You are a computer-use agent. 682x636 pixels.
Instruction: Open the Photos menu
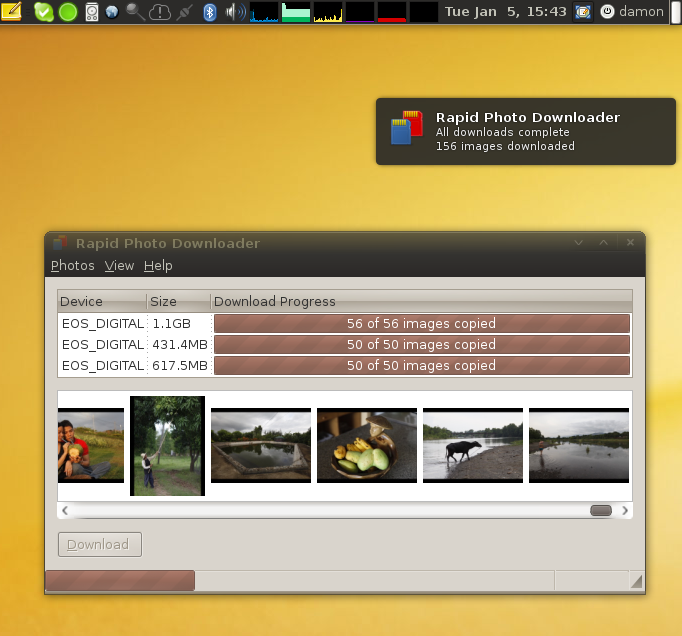pyautogui.click(x=72, y=265)
